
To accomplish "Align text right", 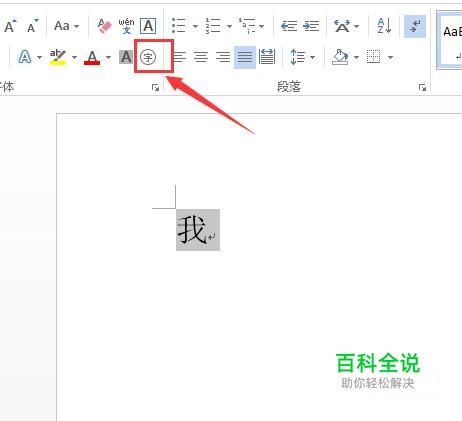I will click(x=223, y=57).
